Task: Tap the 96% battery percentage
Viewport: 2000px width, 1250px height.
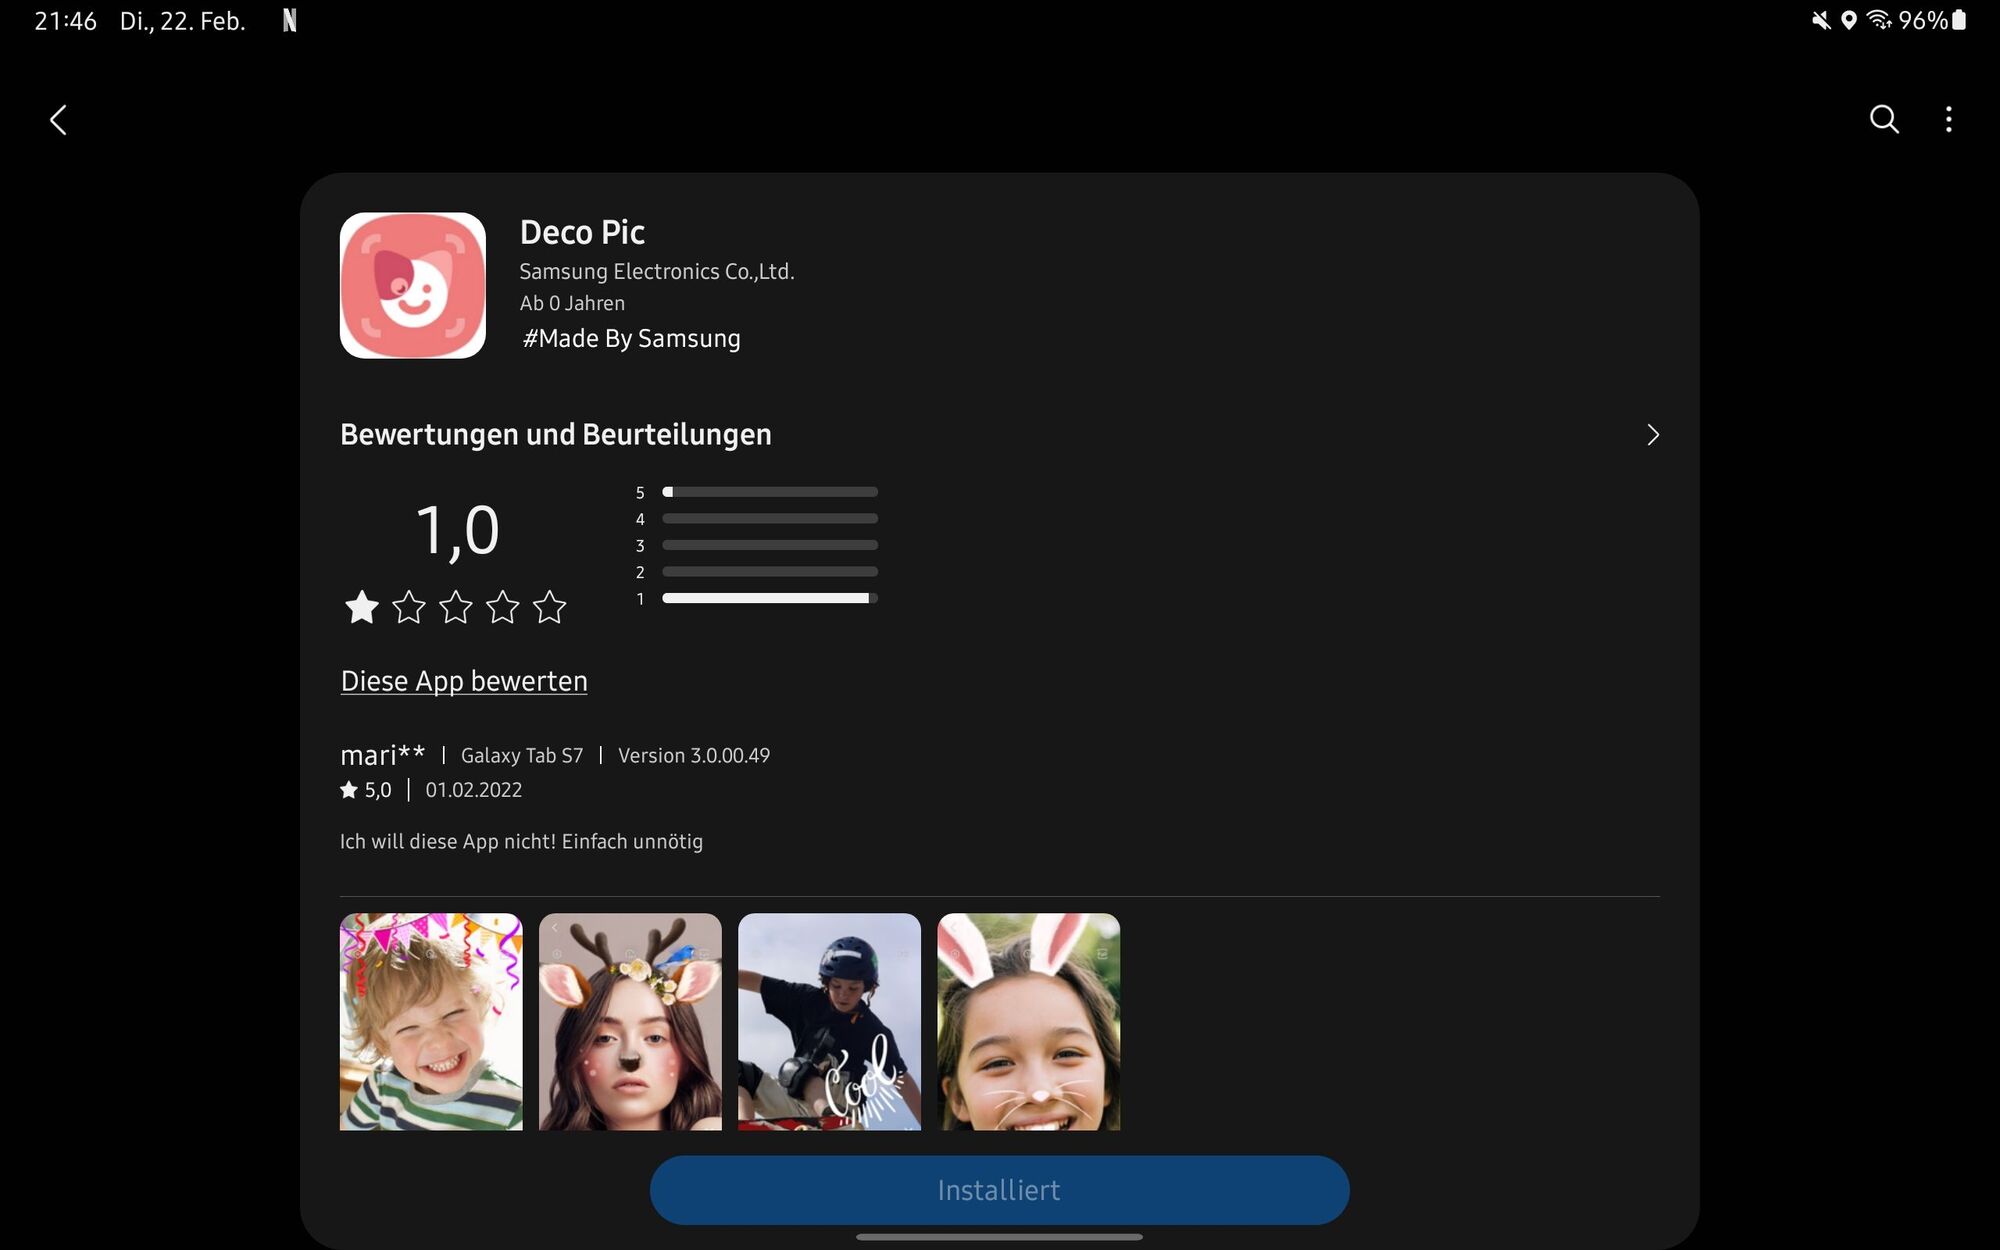Action: coord(1923,20)
